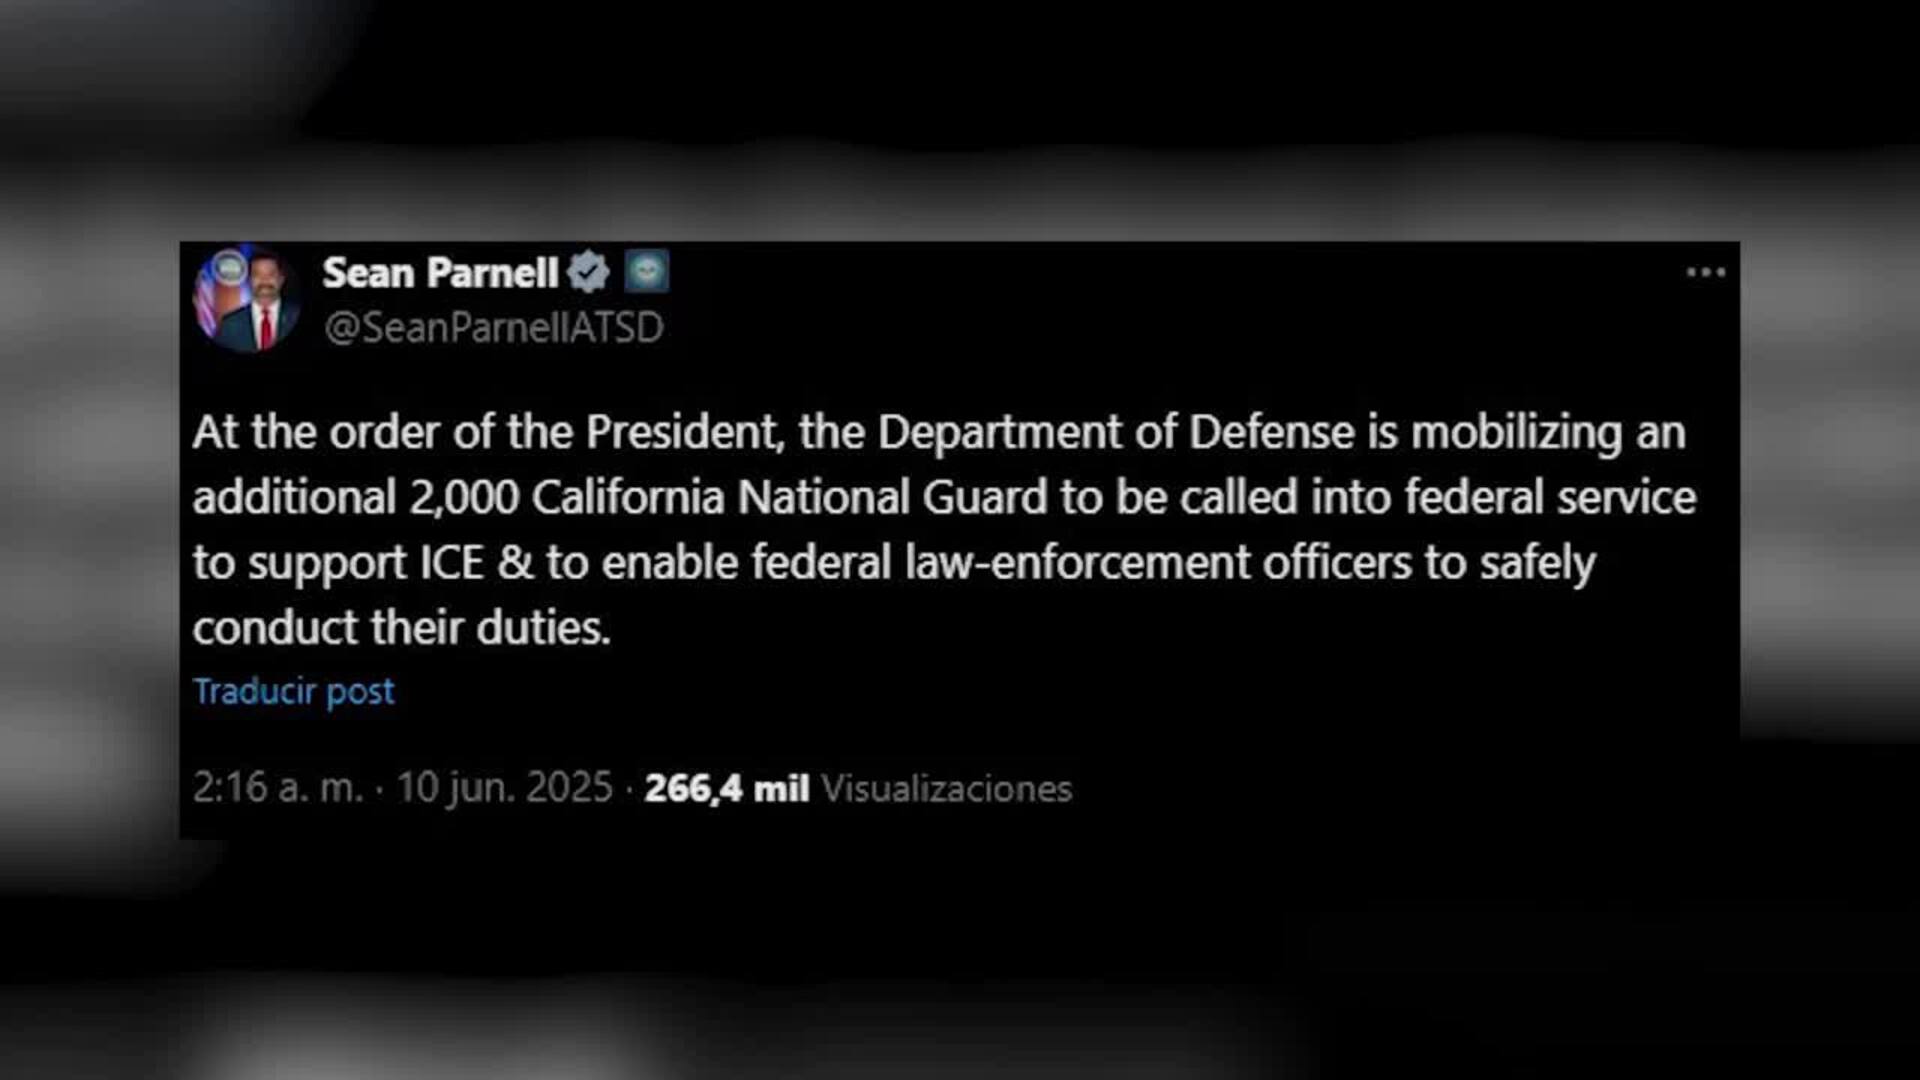
Task: Click the number "2,000" in the post
Action: [x=464, y=498]
